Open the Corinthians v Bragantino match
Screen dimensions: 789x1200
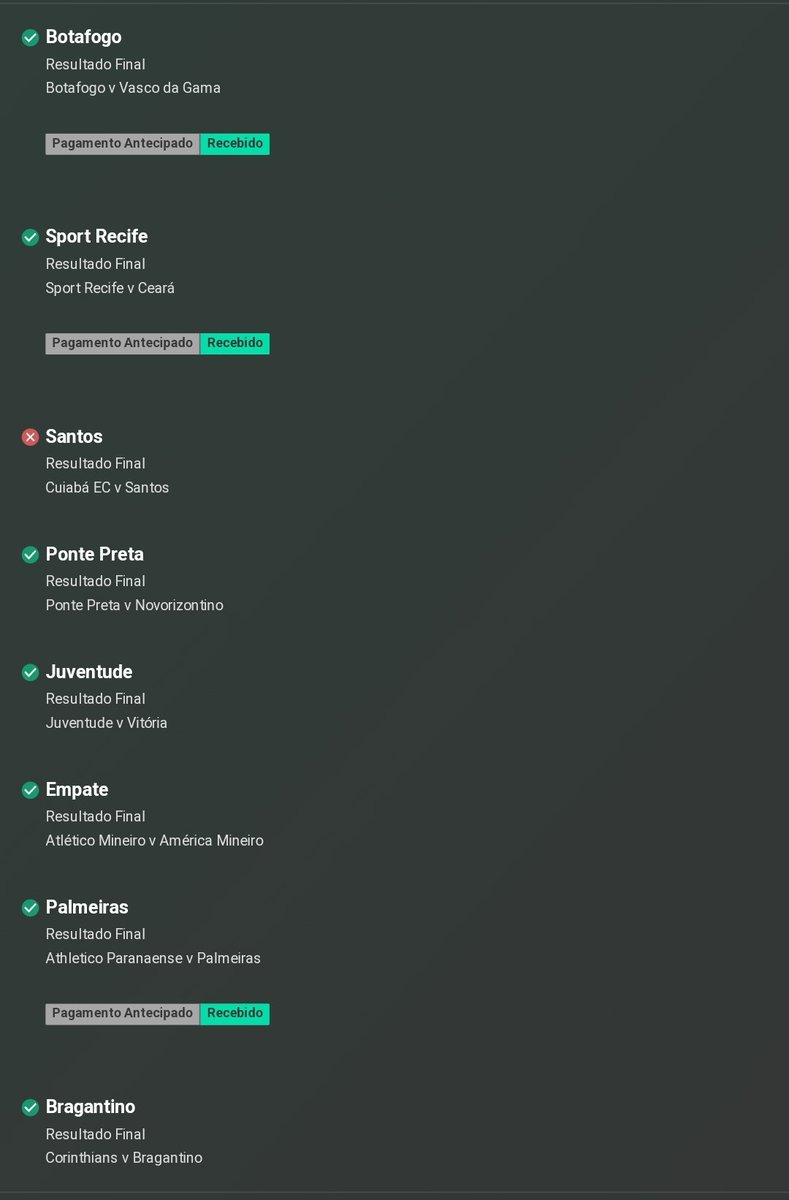(124, 1158)
